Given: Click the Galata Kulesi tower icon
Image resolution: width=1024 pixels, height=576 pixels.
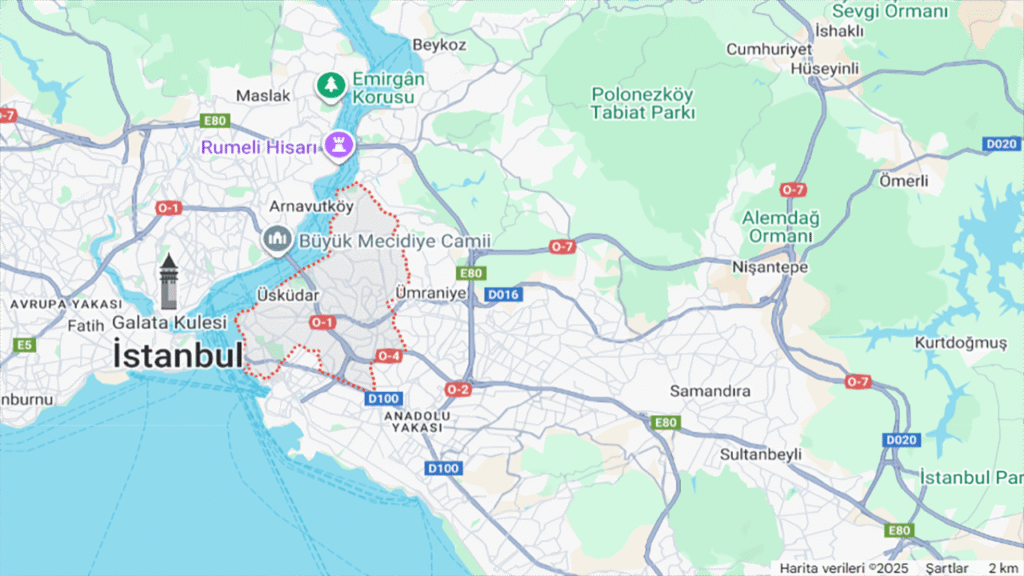Looking at the screenshot, I should point(168,281).
